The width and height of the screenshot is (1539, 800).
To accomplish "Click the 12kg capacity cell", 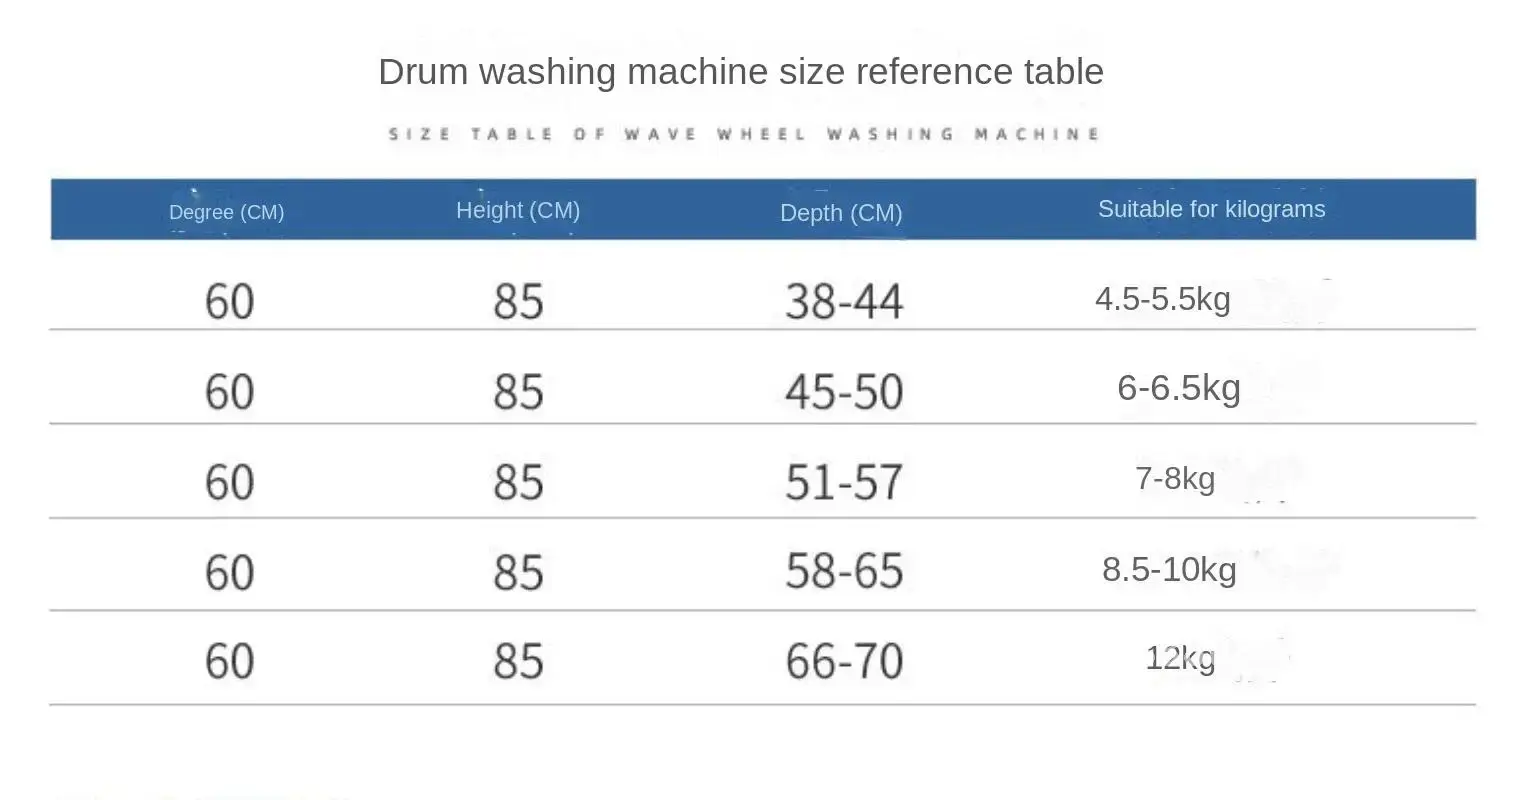I will click(1180, 658).
